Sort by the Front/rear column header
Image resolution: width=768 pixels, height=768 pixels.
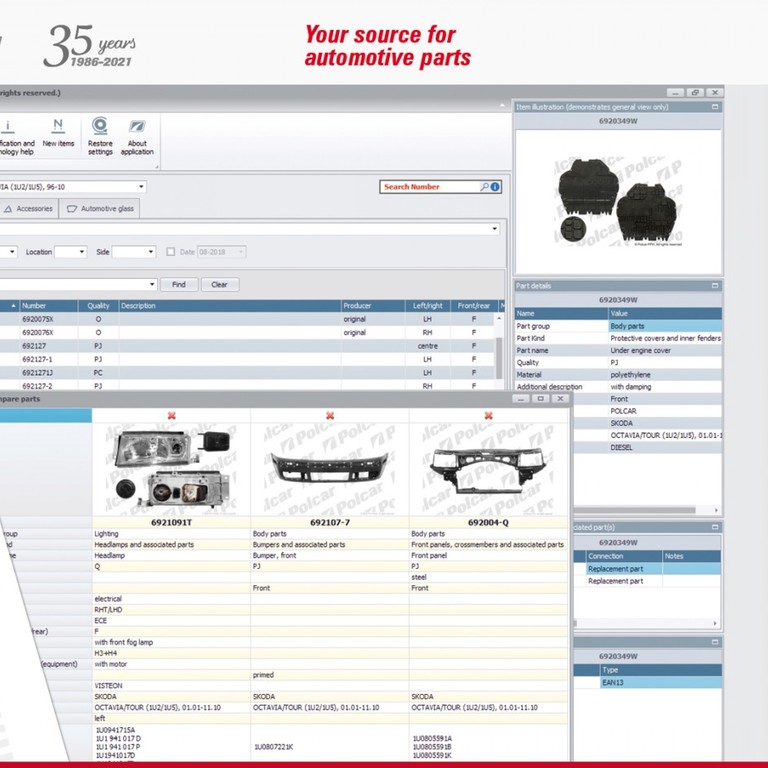tap(474, 306)
